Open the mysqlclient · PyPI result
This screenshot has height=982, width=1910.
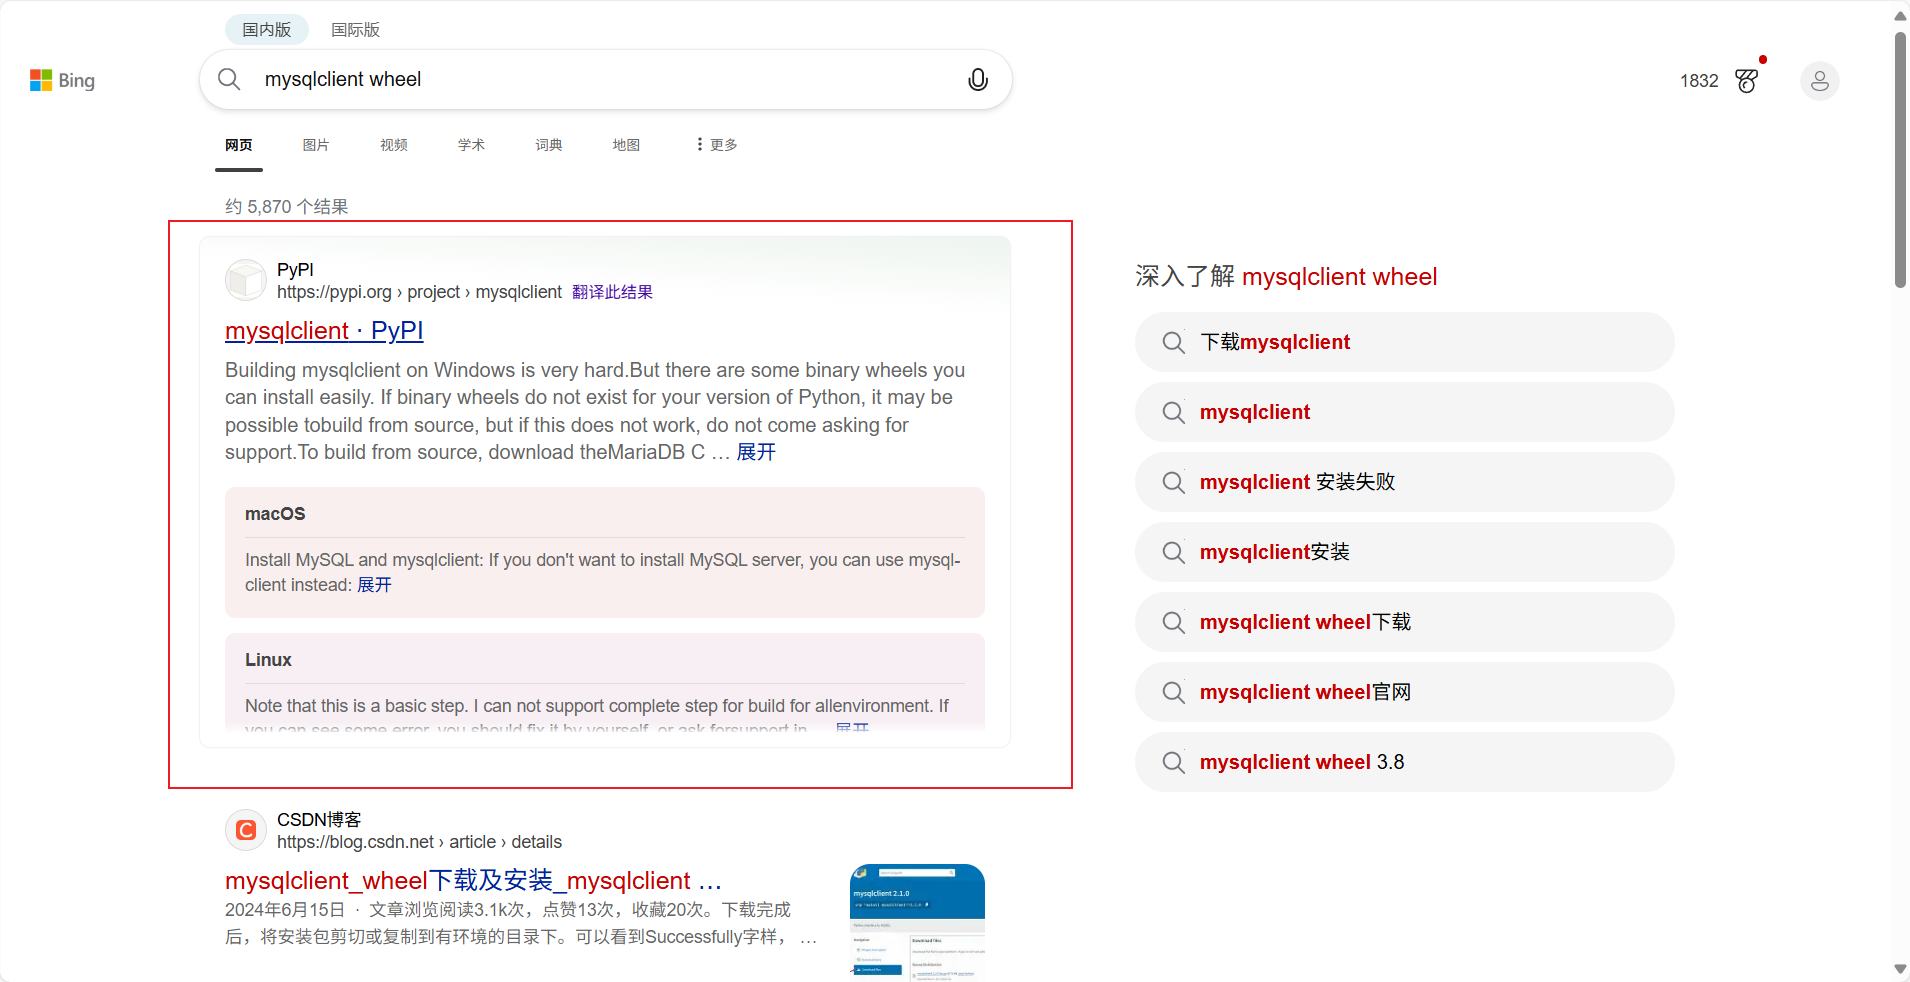(x=324, y=330)
